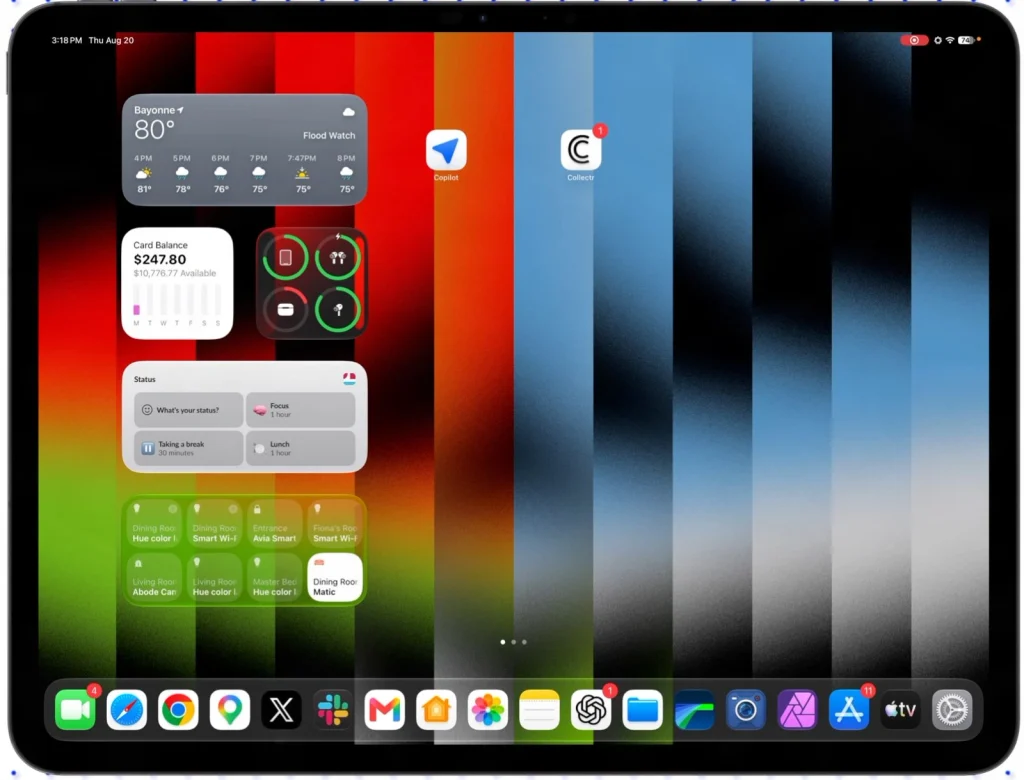Open Google Maps from the dock

click(x=230, y=709)
